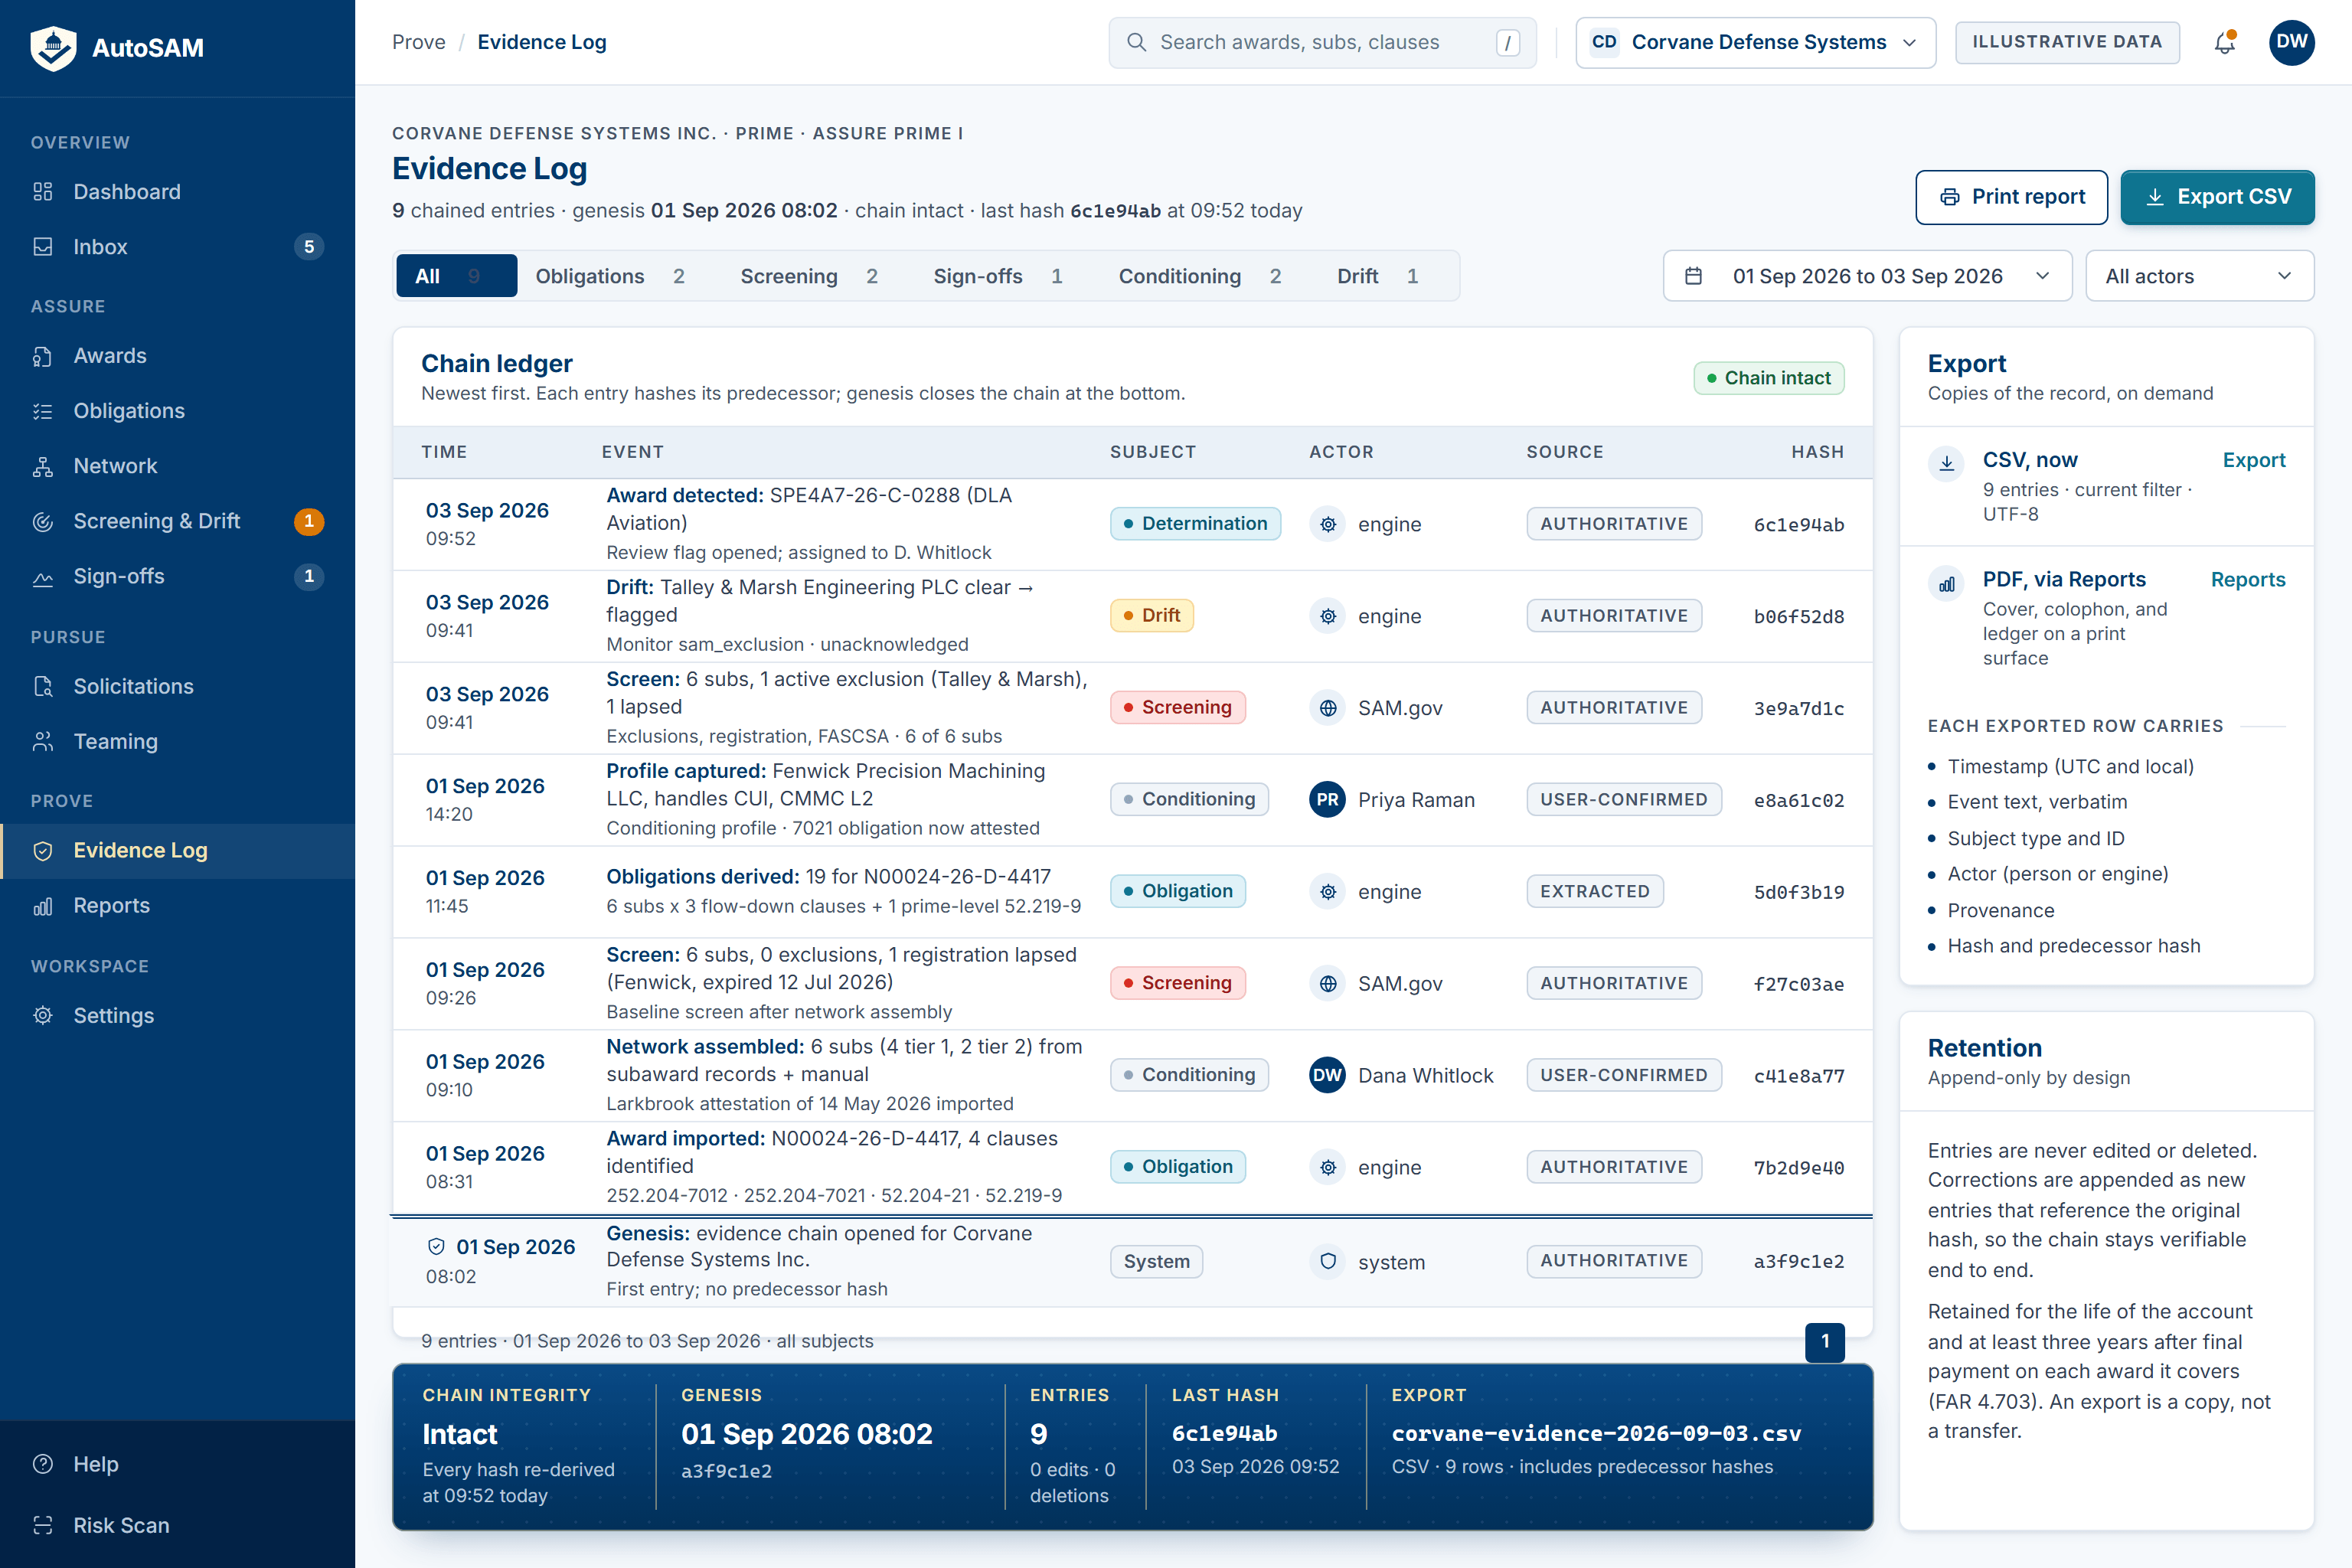
Task: Open Sign-offs in the sidebar
Action: (177, 575)
